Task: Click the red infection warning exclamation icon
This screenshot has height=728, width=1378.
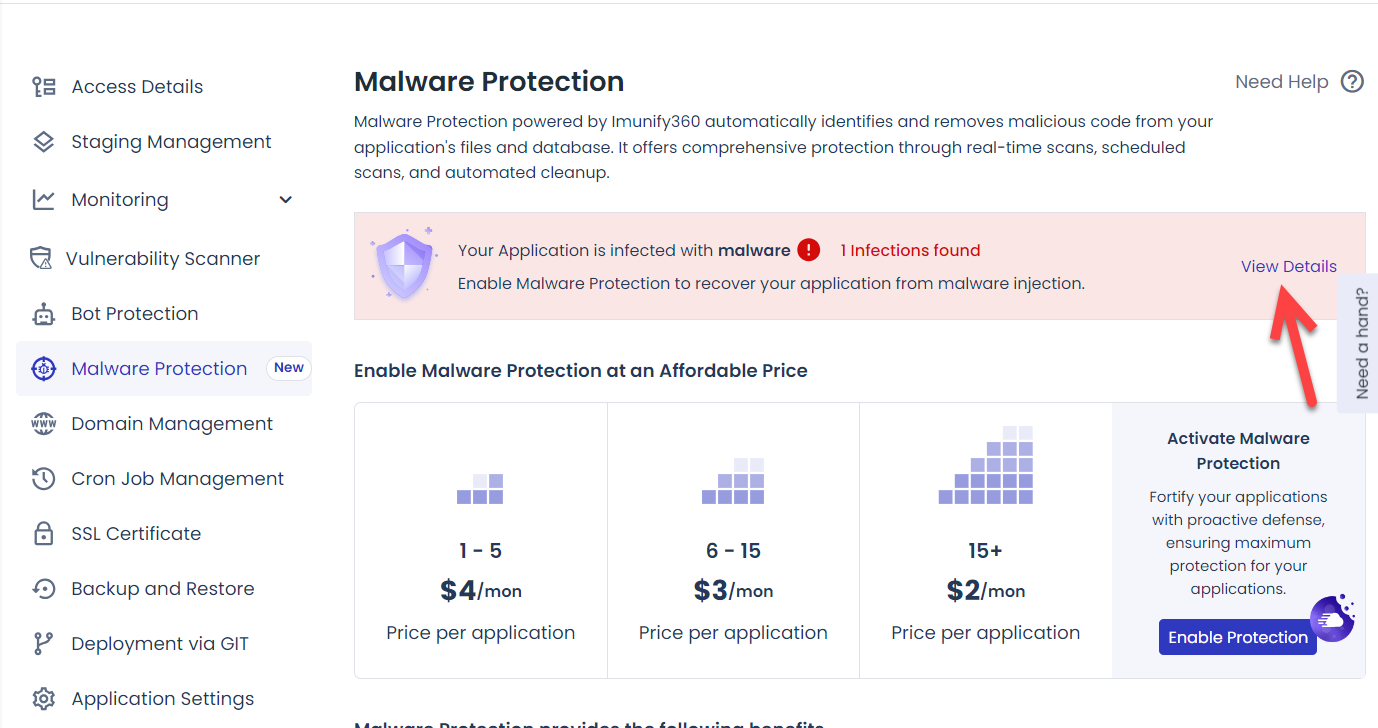Action: pos(809,250)
